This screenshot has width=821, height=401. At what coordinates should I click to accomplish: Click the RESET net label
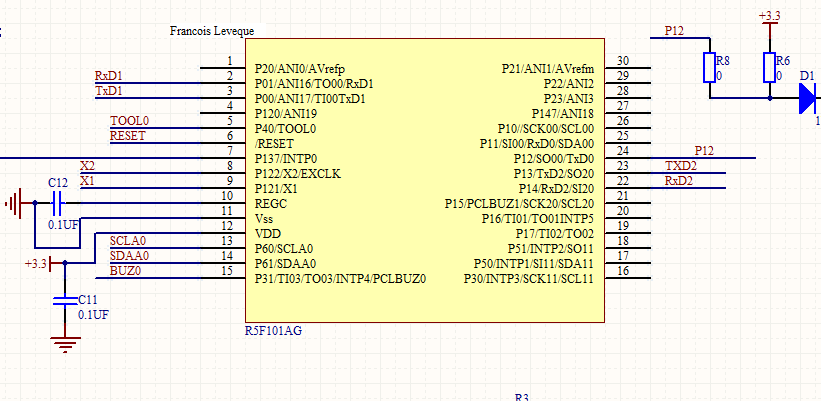(x=127, y=135)
